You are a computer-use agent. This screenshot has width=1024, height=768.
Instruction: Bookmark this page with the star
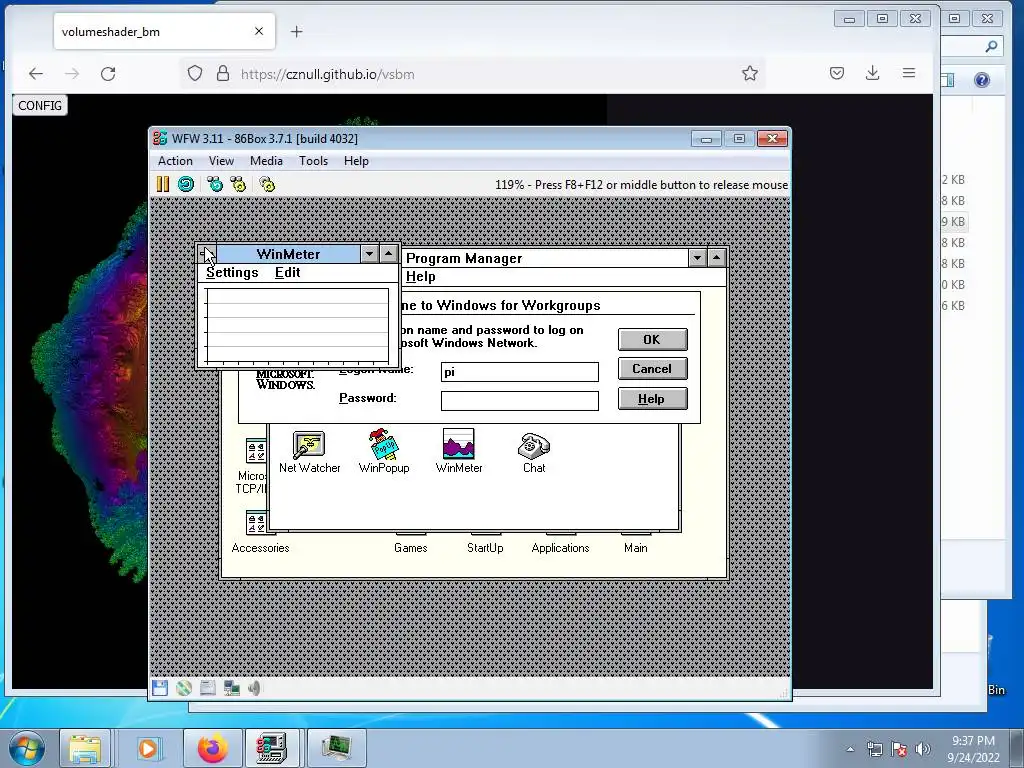point(750,73)
